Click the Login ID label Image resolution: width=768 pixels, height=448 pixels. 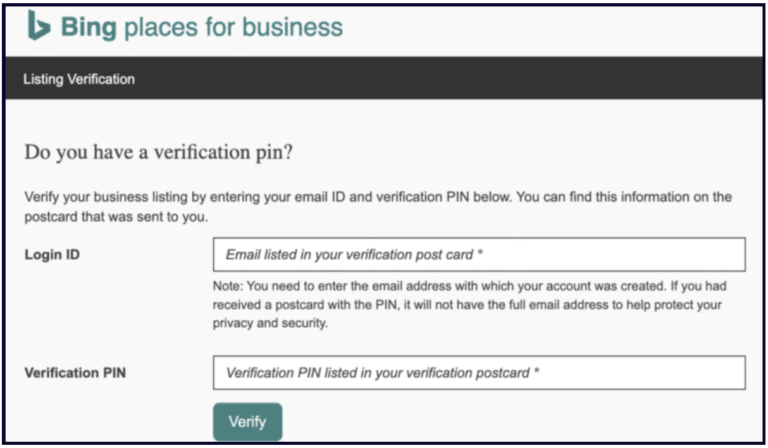point(52,255)
